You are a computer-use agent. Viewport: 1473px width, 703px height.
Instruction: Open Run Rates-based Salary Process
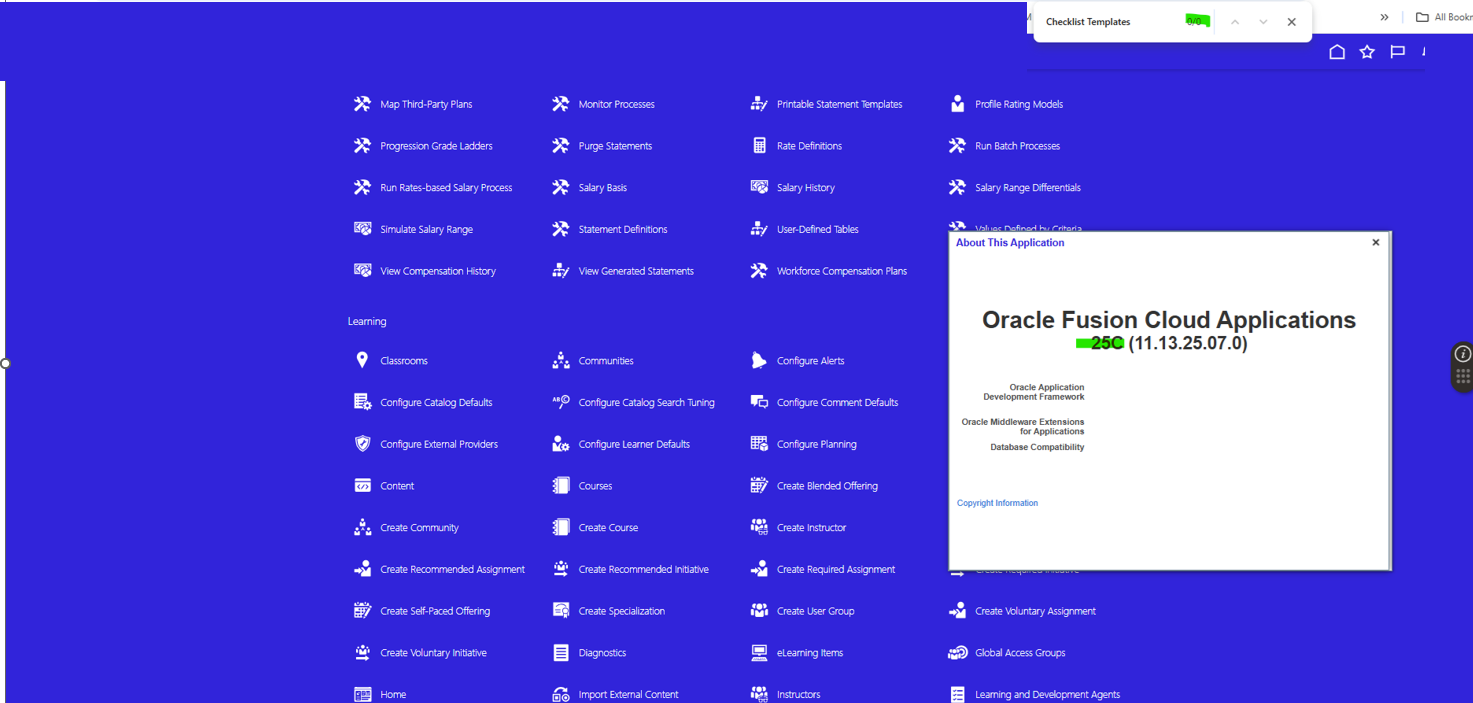click(446, 187)
